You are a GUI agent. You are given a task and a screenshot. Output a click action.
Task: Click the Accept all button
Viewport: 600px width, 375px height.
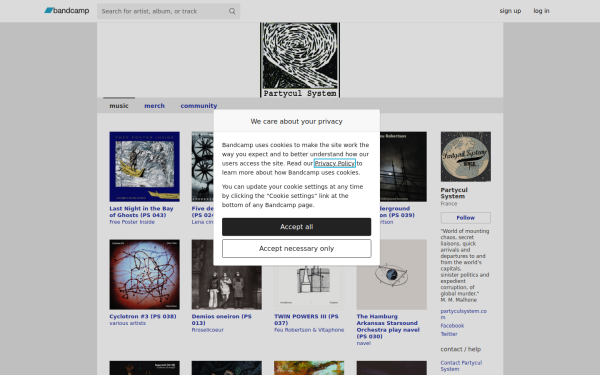coord(297,227)
